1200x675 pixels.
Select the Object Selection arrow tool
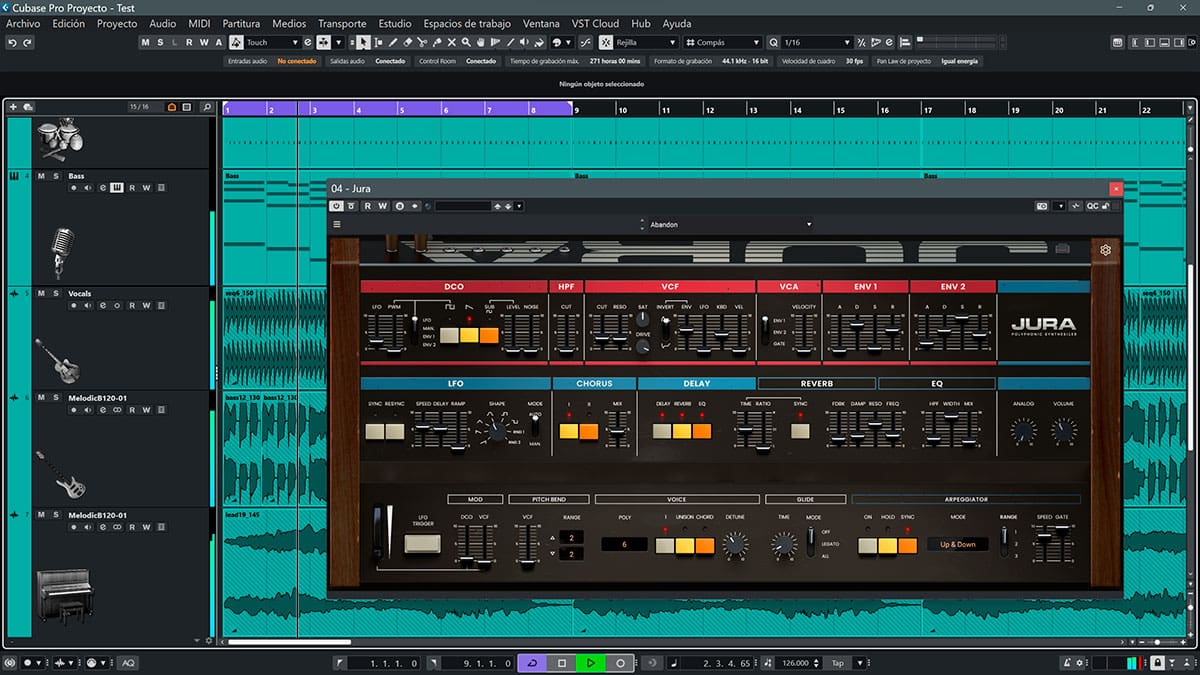[362, 42]
